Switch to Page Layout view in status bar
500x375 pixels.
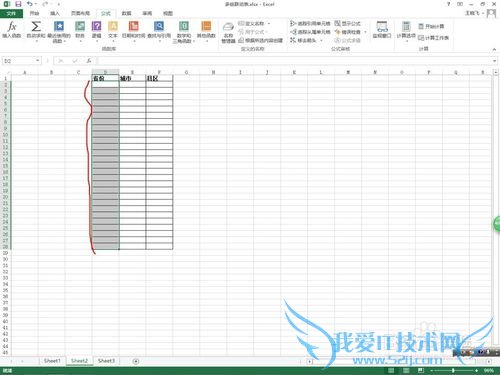[406, 370]
